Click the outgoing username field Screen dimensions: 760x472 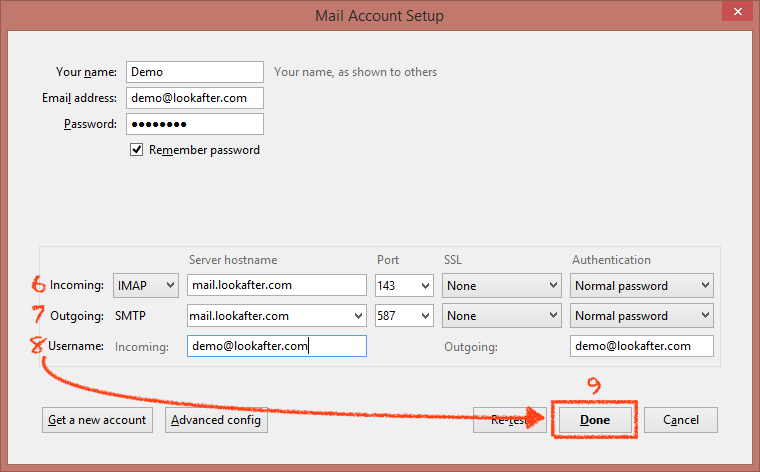pos(641,346)
